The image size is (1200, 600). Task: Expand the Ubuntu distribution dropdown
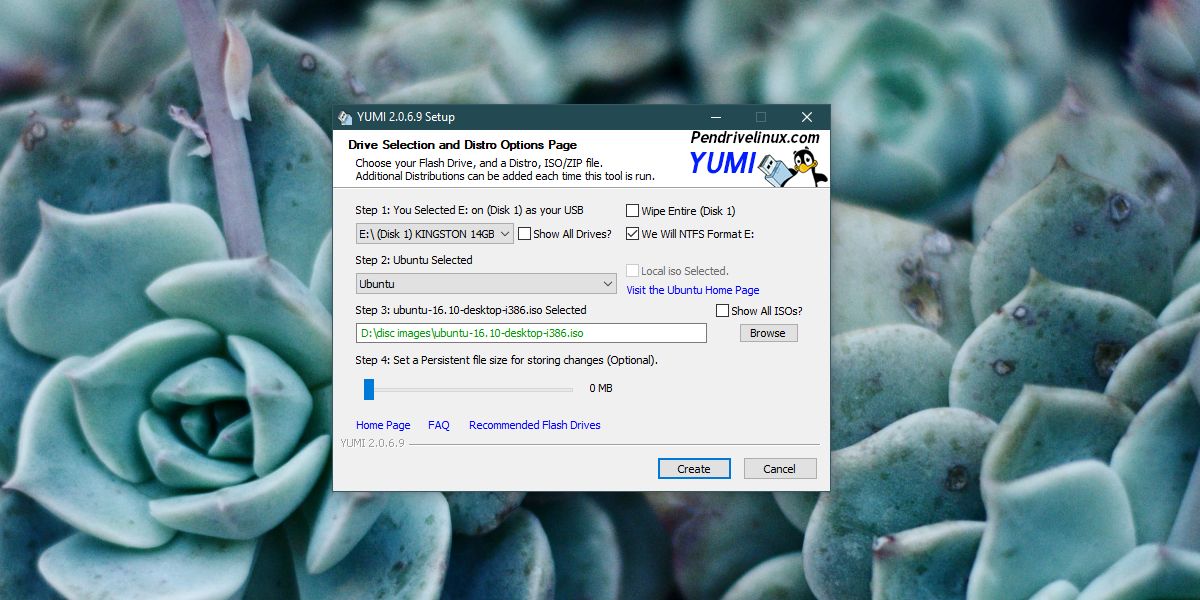point(486,284)
